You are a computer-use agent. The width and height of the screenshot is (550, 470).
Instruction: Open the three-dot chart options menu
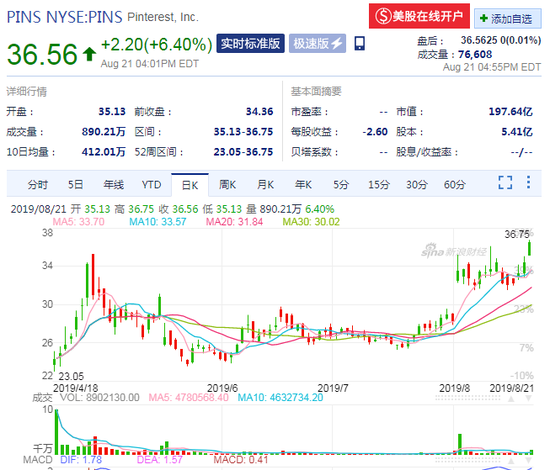[x=528, y=182]
